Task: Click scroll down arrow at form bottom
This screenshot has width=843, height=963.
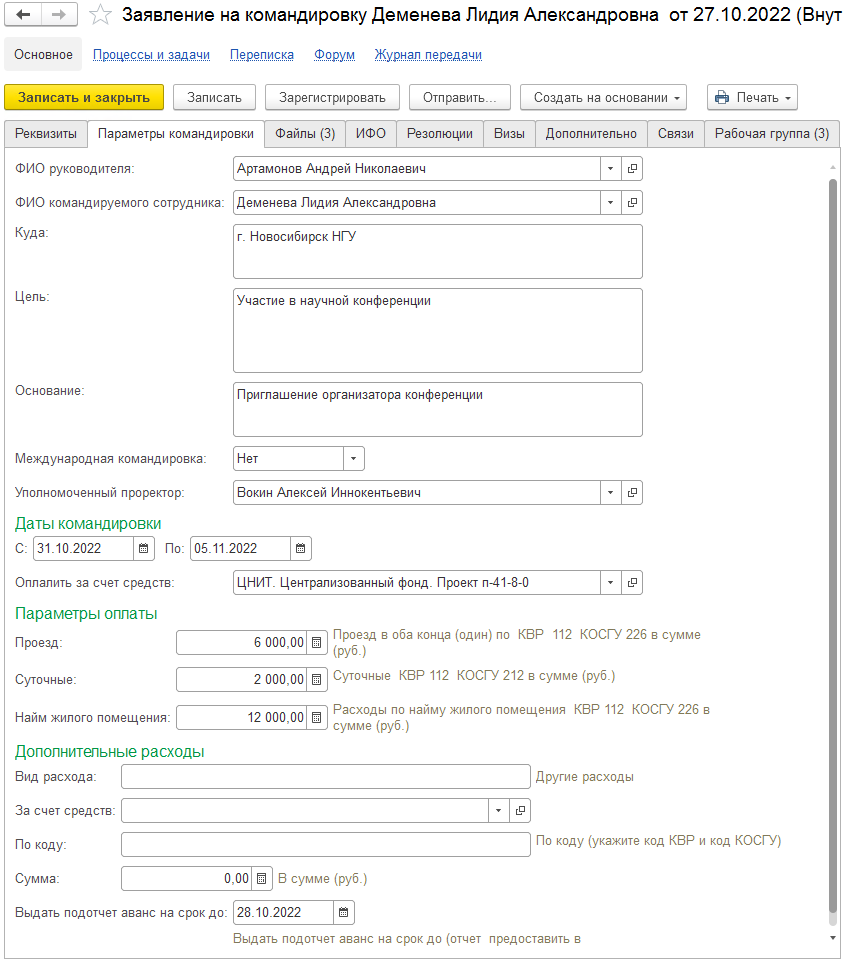Action: (833, 938)
